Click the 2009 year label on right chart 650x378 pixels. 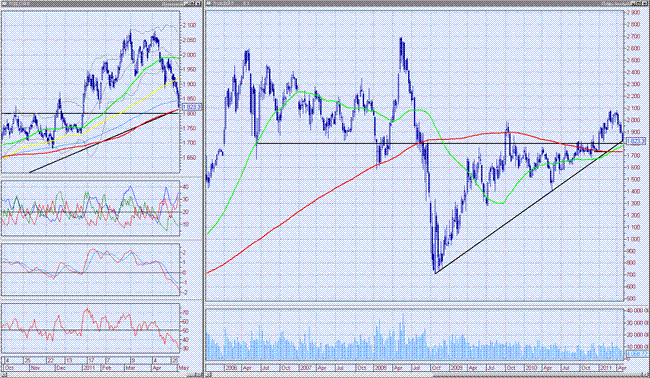457,368
